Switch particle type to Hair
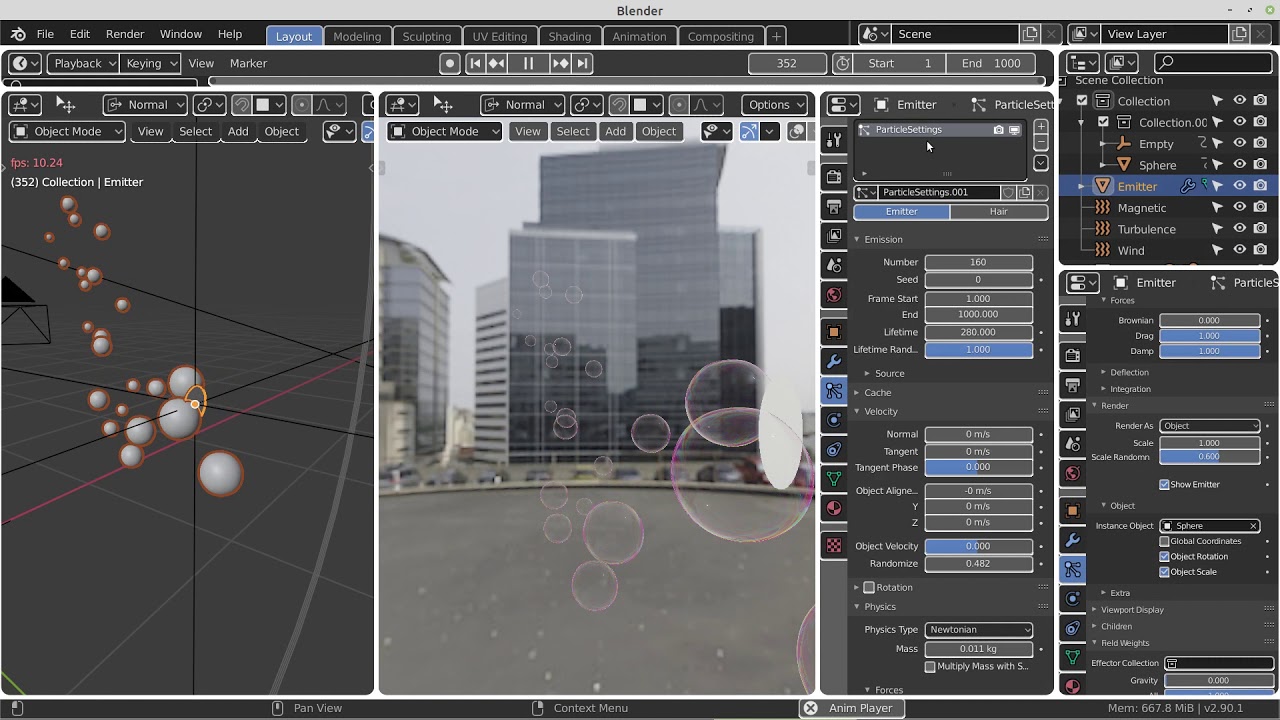This screenshot has height=720, width=1280. 999,212
